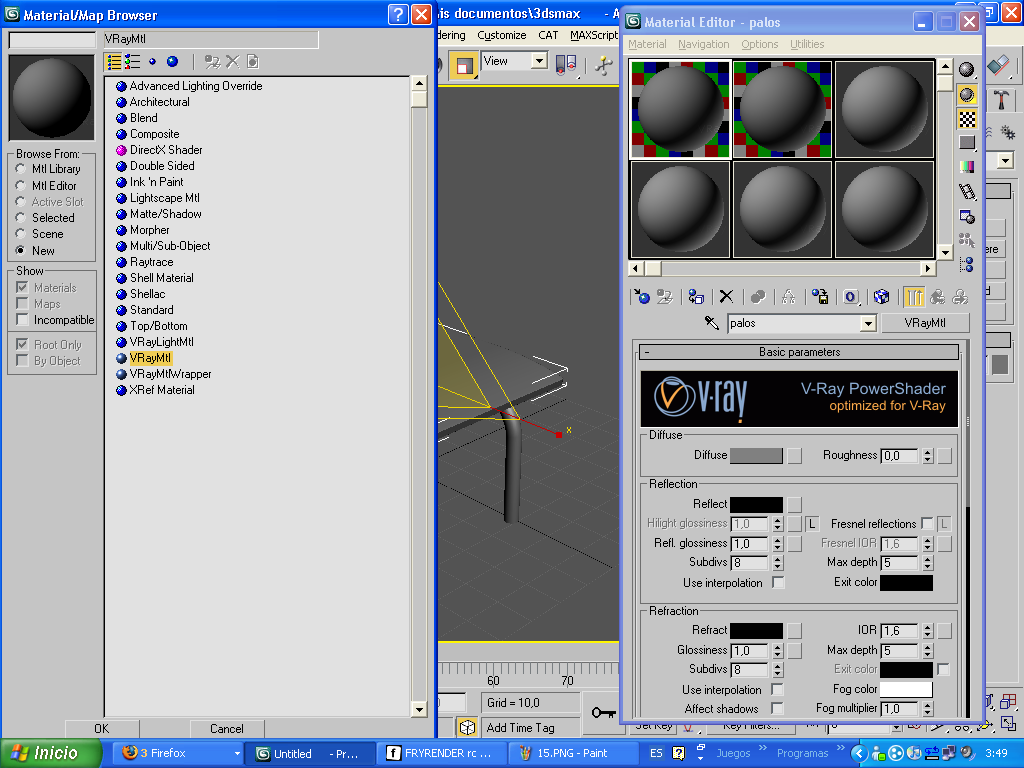Click Cancel in Material/Map Browser

pyautogui.click(x=227, y=728)
